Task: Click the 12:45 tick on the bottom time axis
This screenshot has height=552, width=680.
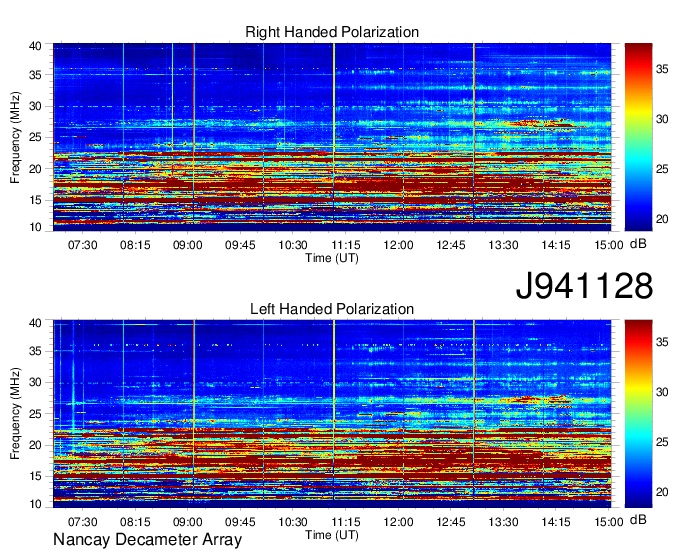Action: 451,522
